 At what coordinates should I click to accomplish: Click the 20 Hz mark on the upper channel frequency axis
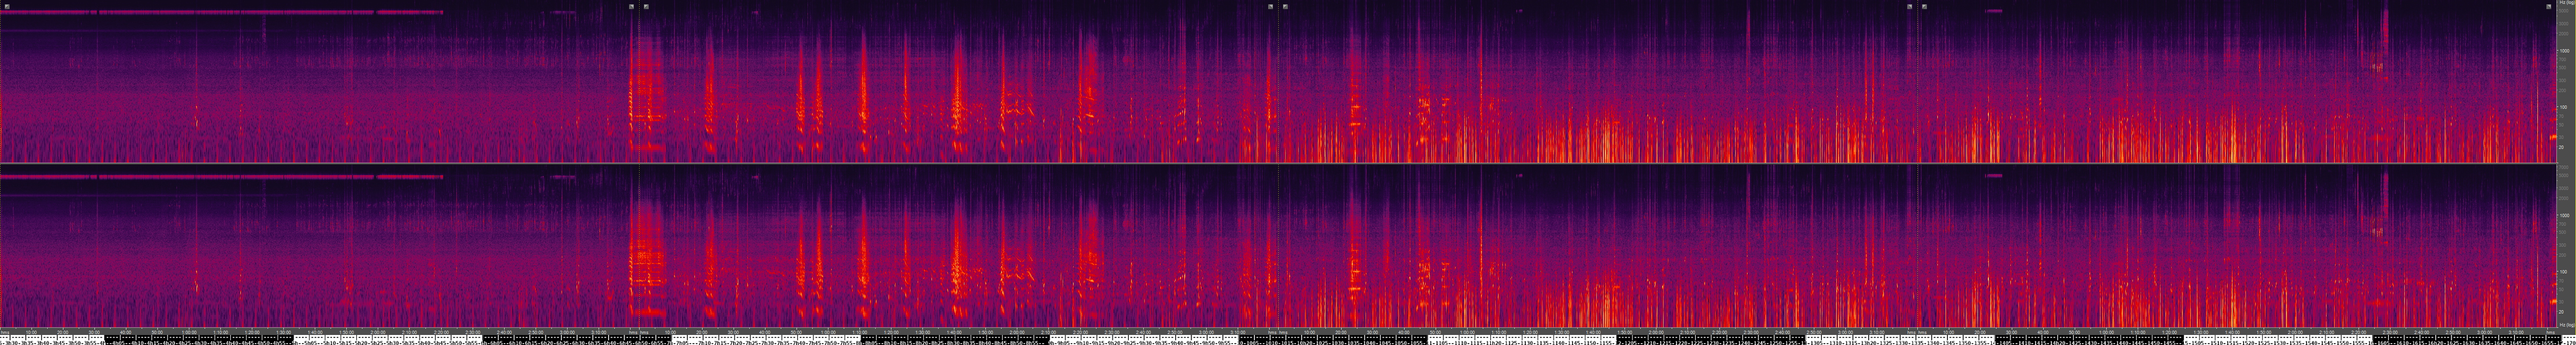pos(2564,147)
